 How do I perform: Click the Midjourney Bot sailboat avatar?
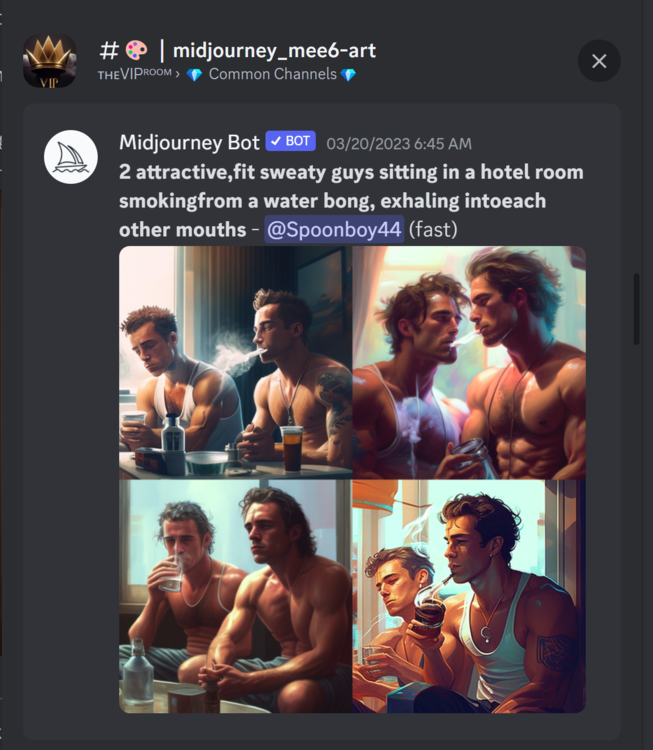pyautogui.click(x=71, y=157)
